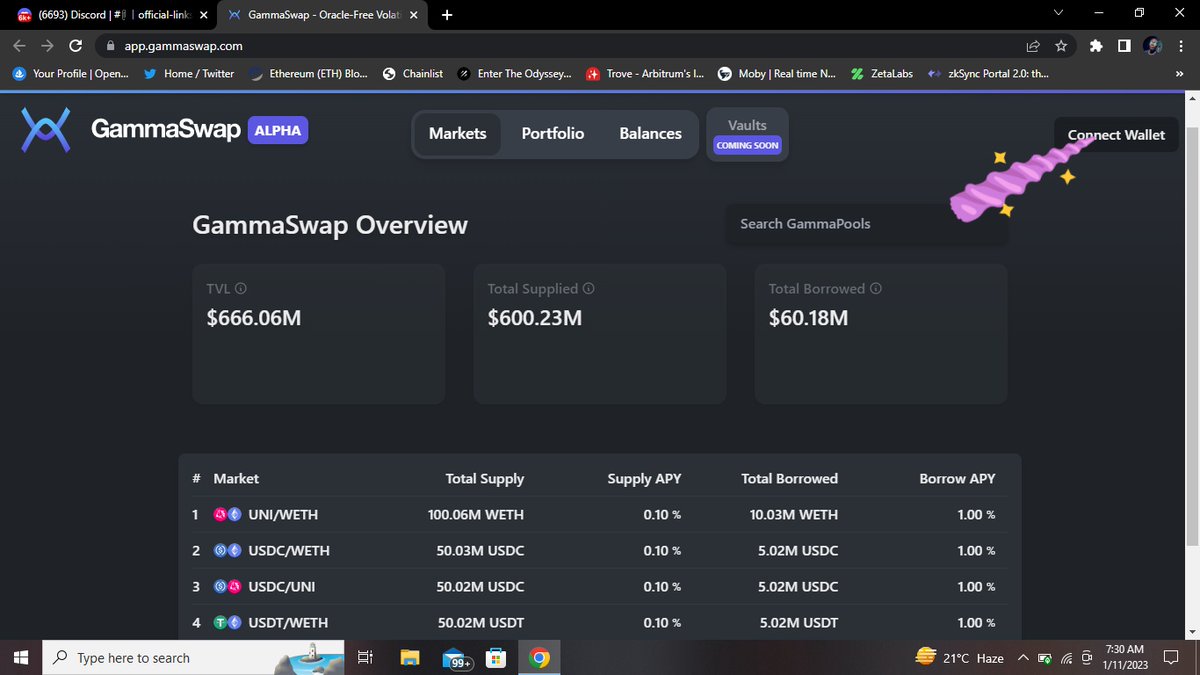Click the Total Supply column header
The height and width of the screenshot is (675, 1200).
[x=484, y=479]
